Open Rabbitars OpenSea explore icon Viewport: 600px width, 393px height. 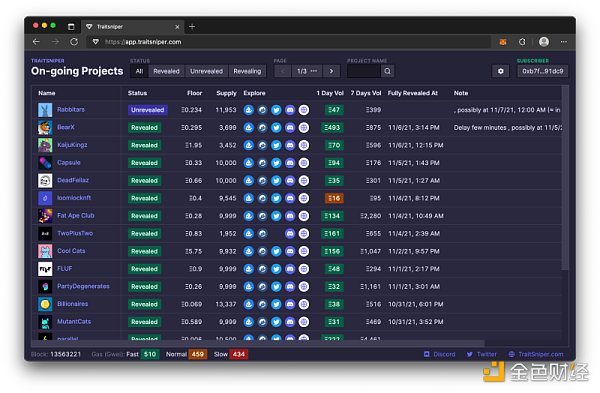point(249,110)
